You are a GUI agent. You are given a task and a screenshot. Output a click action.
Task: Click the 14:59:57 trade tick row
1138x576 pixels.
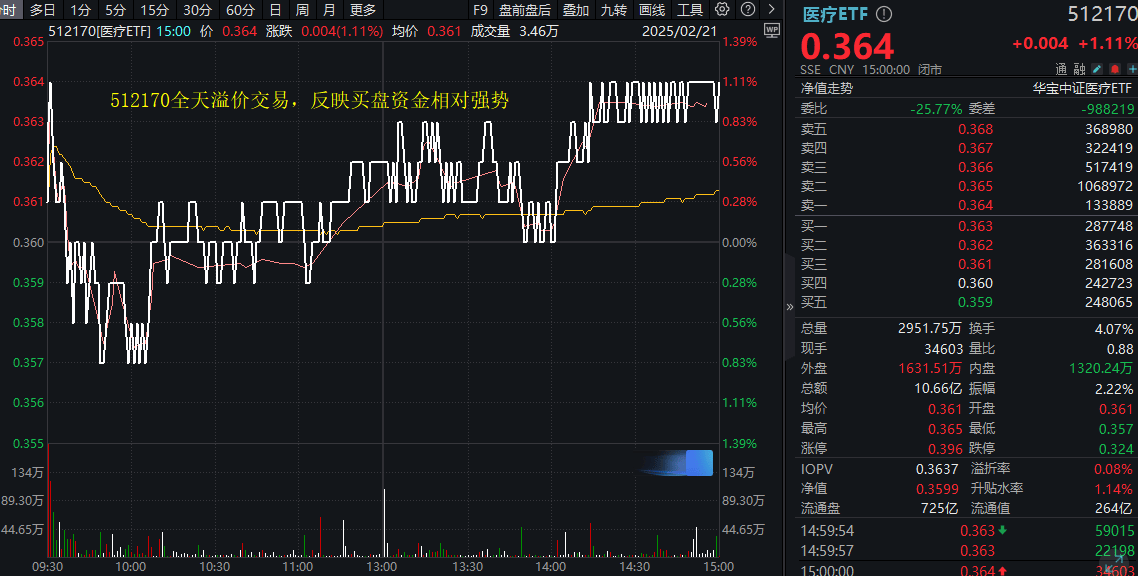coord(967,551)
